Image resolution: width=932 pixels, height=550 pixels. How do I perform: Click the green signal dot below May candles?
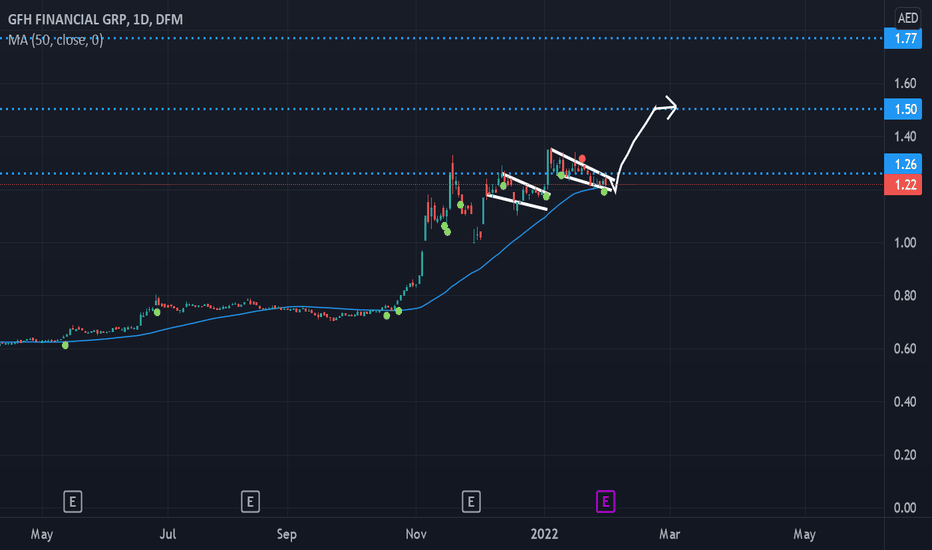tap(65, 345)
